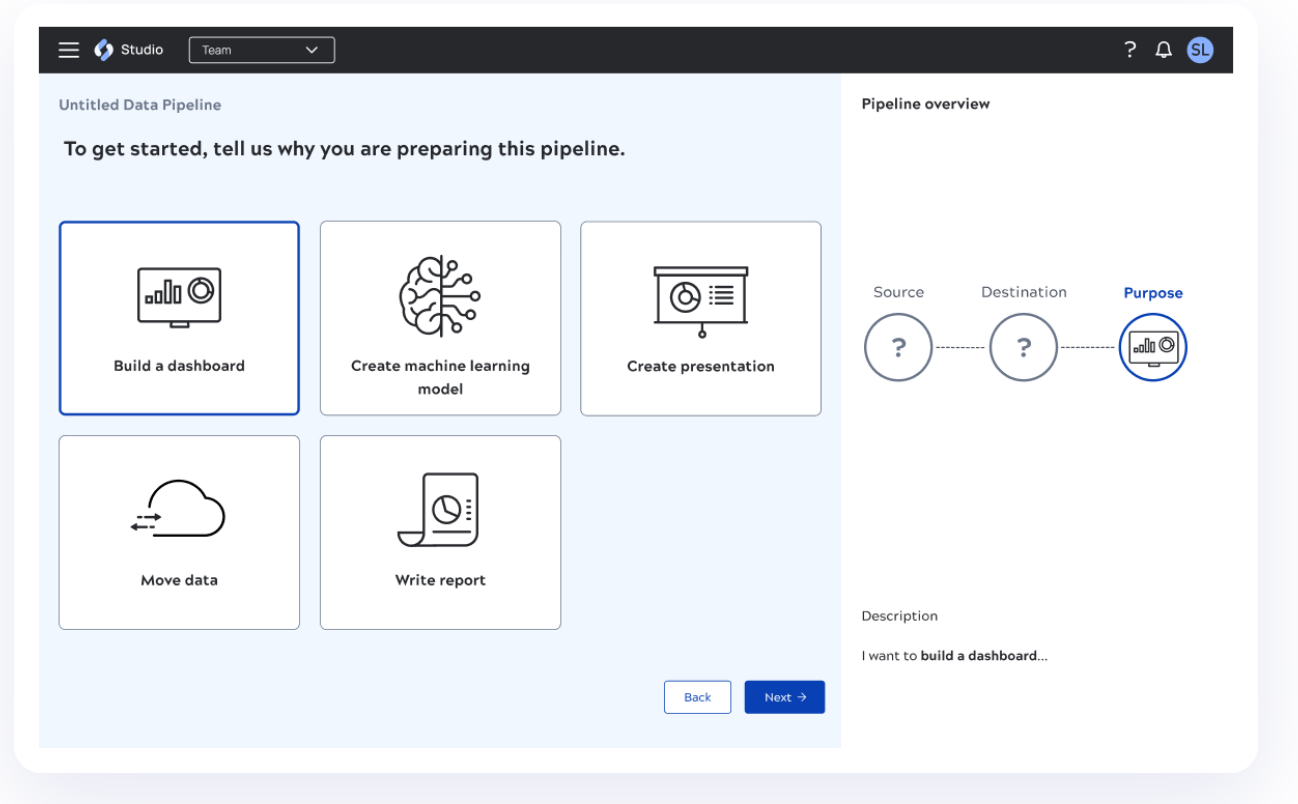Viewport: 1298px width, 804px height.
Task: Click the Studio logo icon
Action: point(104,50)
